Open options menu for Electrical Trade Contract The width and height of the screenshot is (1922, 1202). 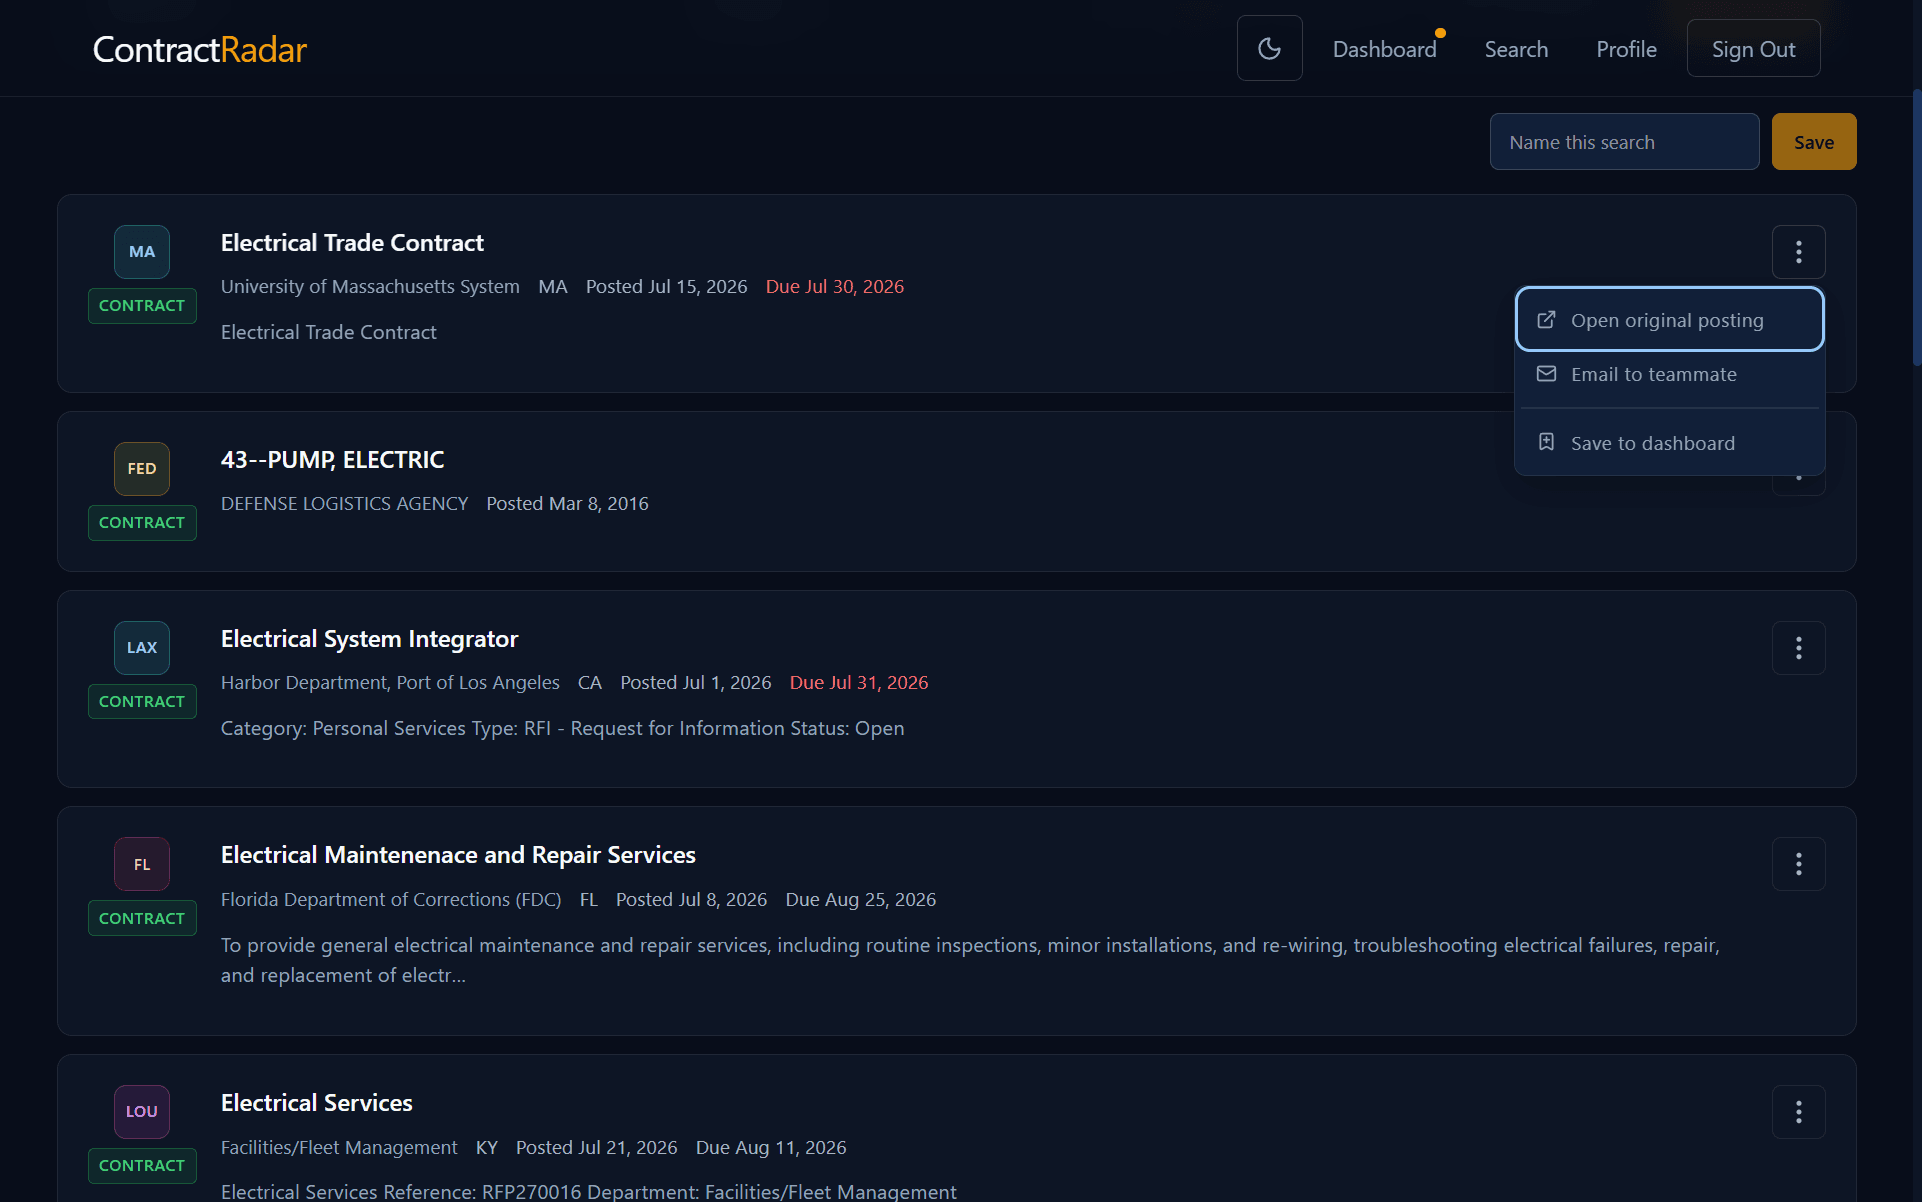1798,252
